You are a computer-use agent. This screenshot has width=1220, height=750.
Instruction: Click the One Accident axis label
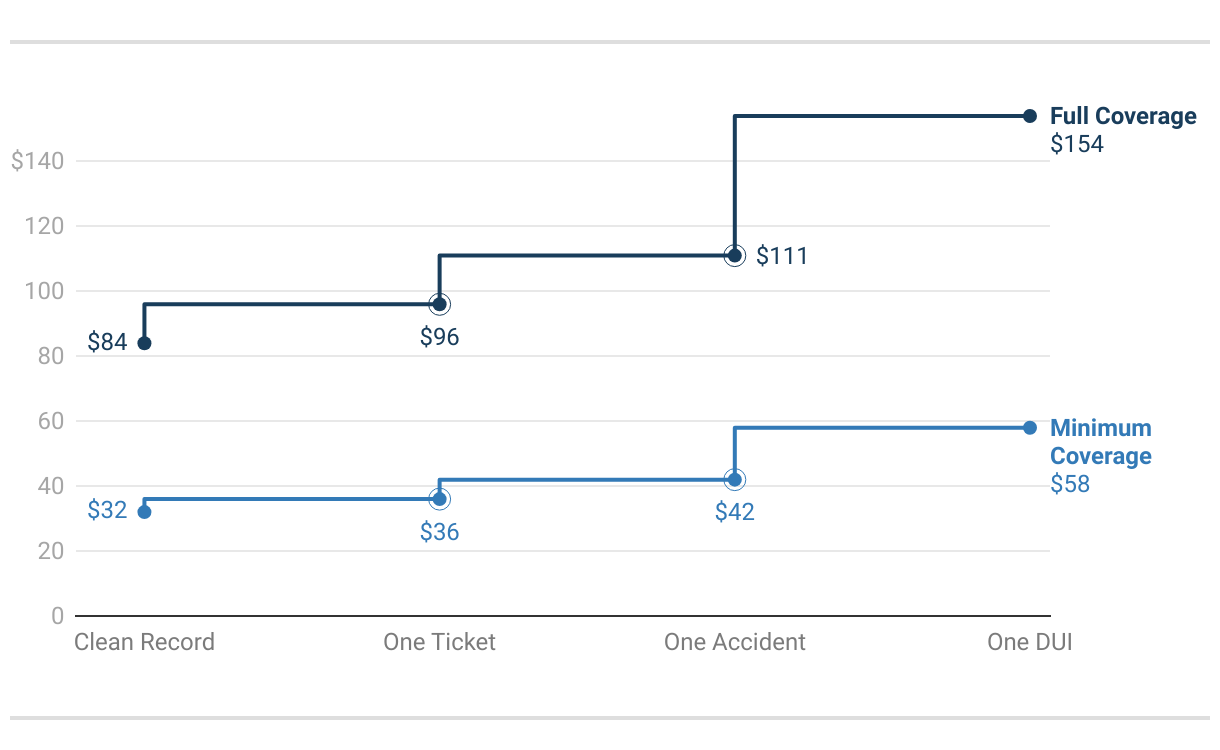734,642
